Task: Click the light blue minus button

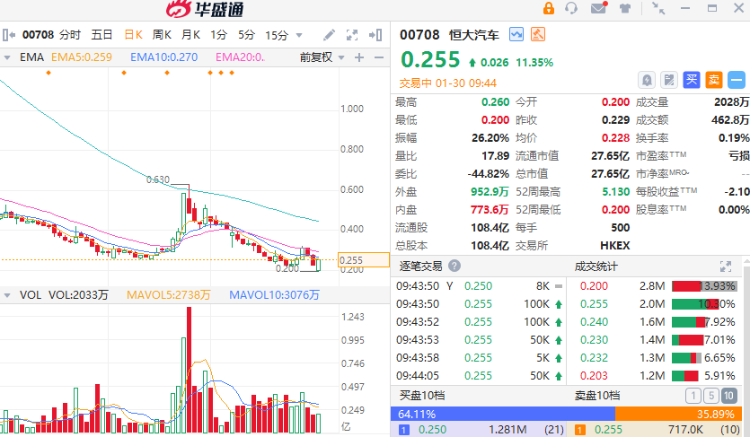Action: pos(737,80)
